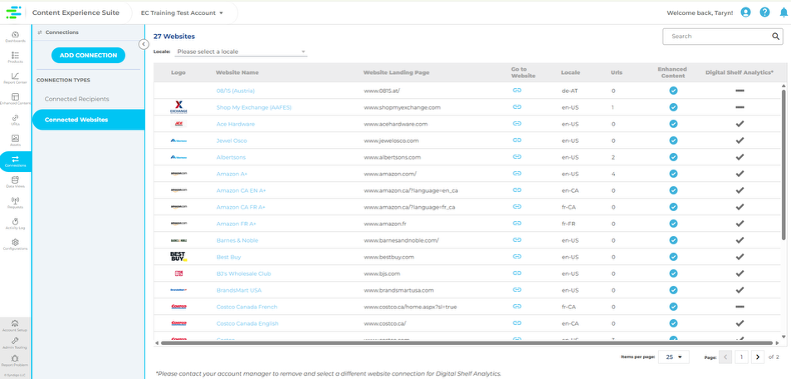Click the Best Buy logo thumbnail
Viewport: 792px width, 380px height.
coord(178,256)
